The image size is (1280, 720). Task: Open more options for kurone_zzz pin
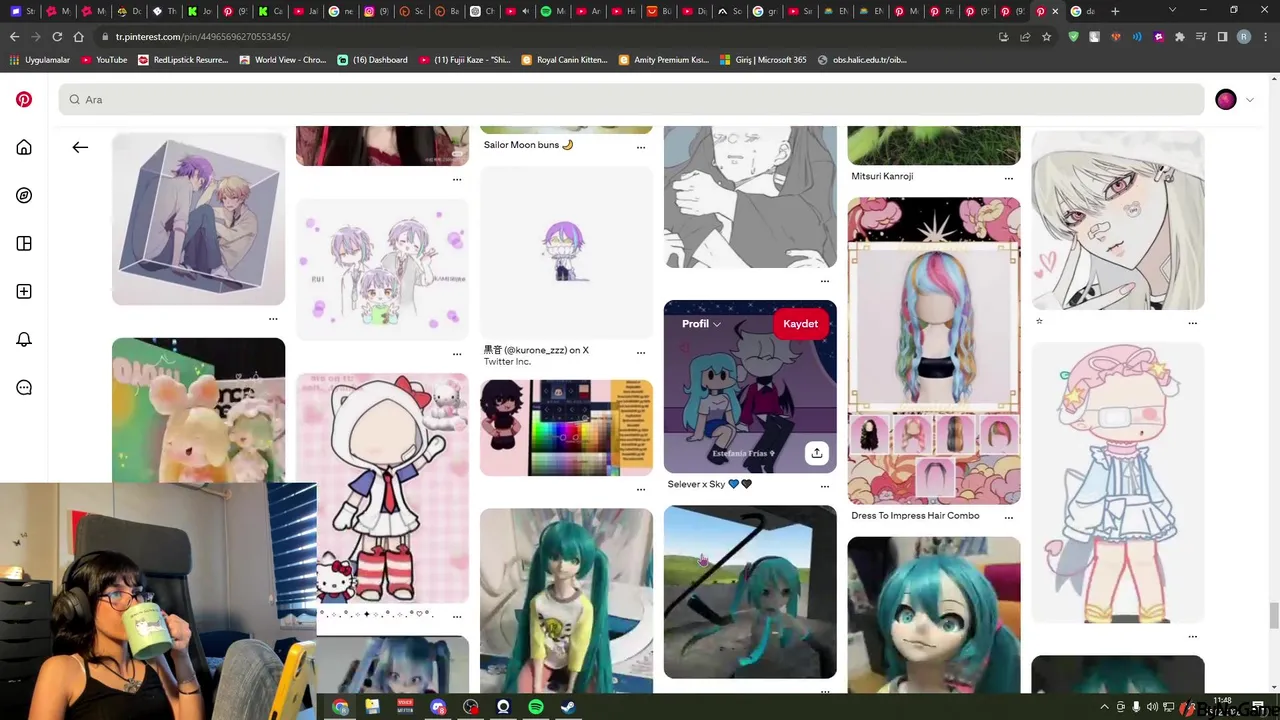coord(641,353)
